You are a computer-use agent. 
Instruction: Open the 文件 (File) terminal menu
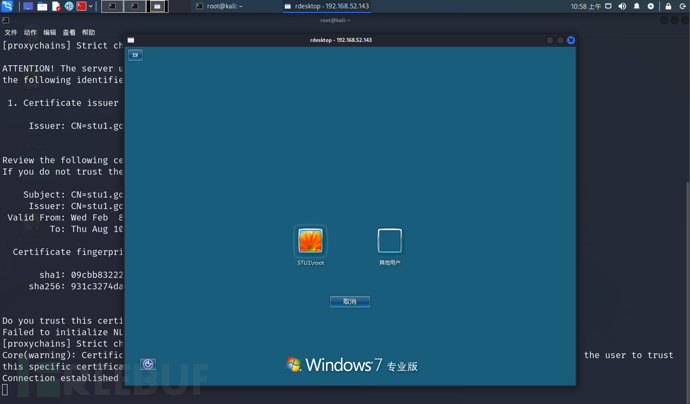(x=11, y=32)
